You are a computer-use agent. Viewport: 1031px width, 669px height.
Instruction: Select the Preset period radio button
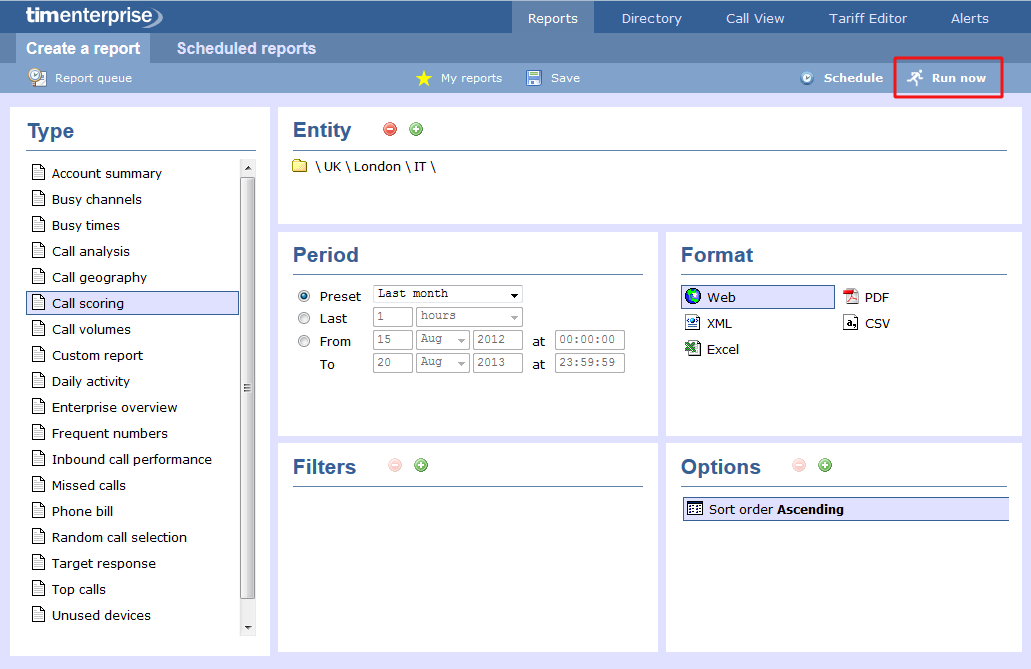coord(304,296)
